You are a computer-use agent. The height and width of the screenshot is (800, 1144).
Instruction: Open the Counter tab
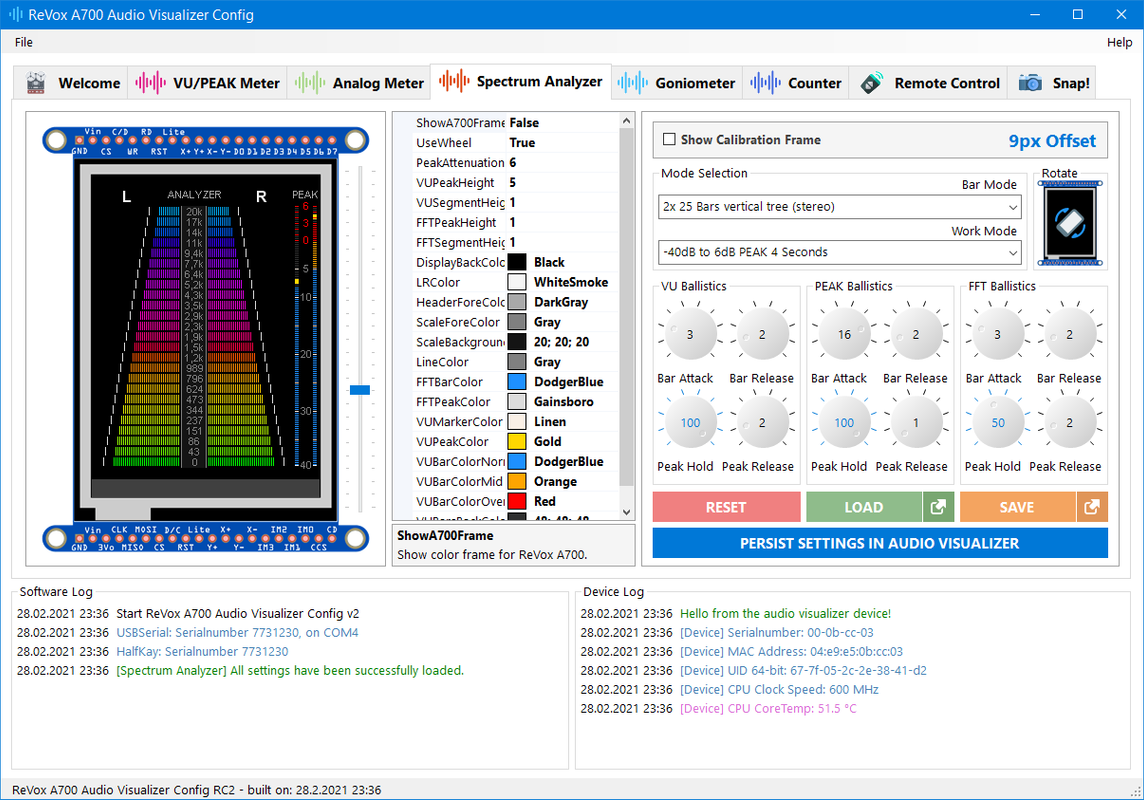tap(796, 83)
